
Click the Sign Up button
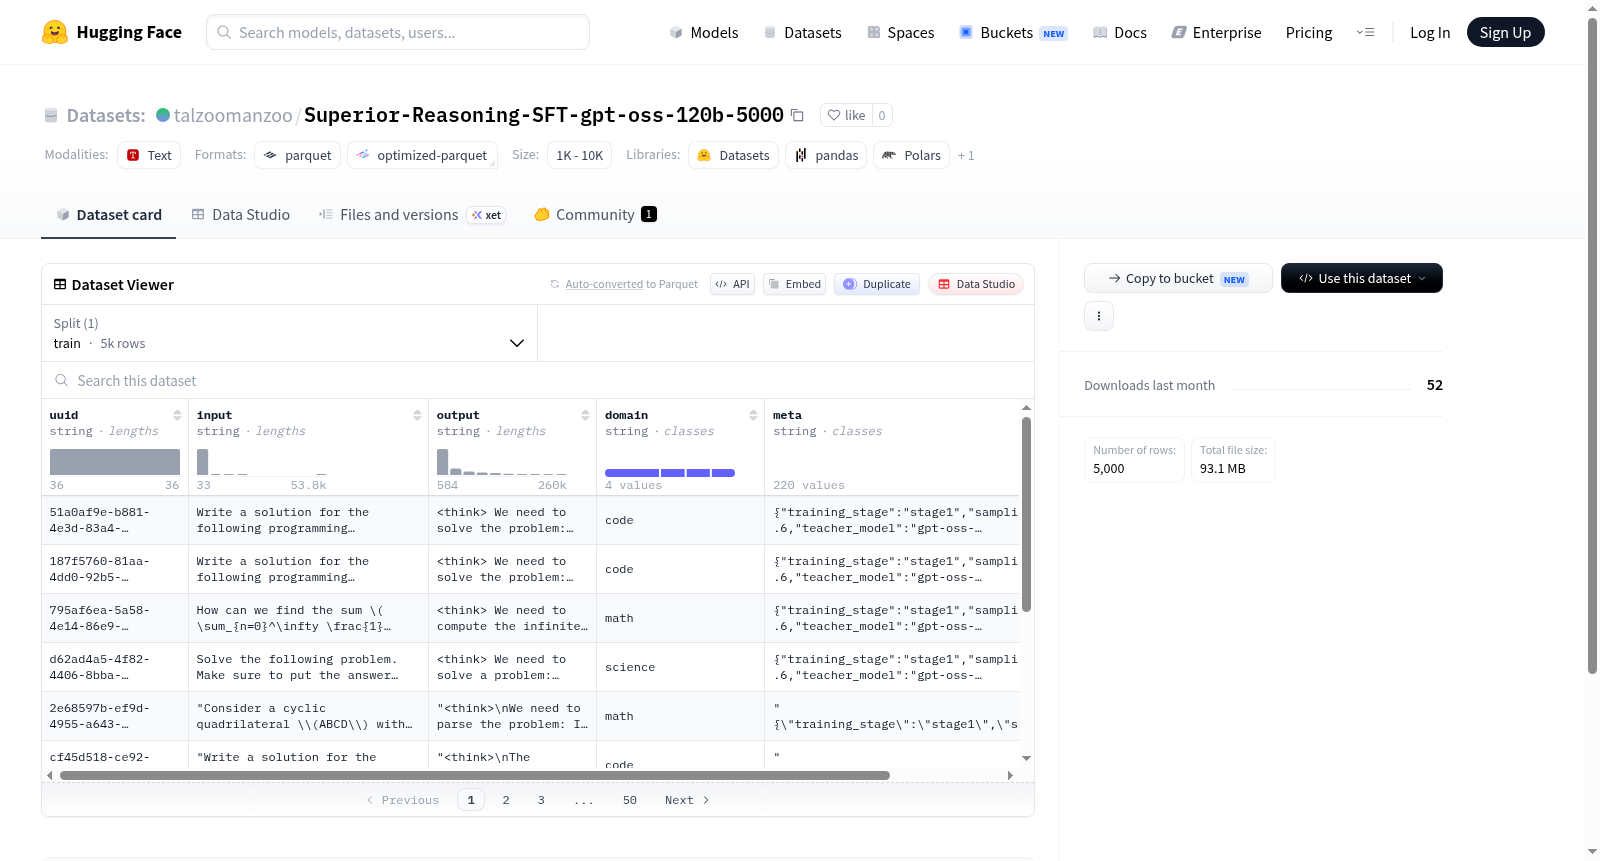1505,32
